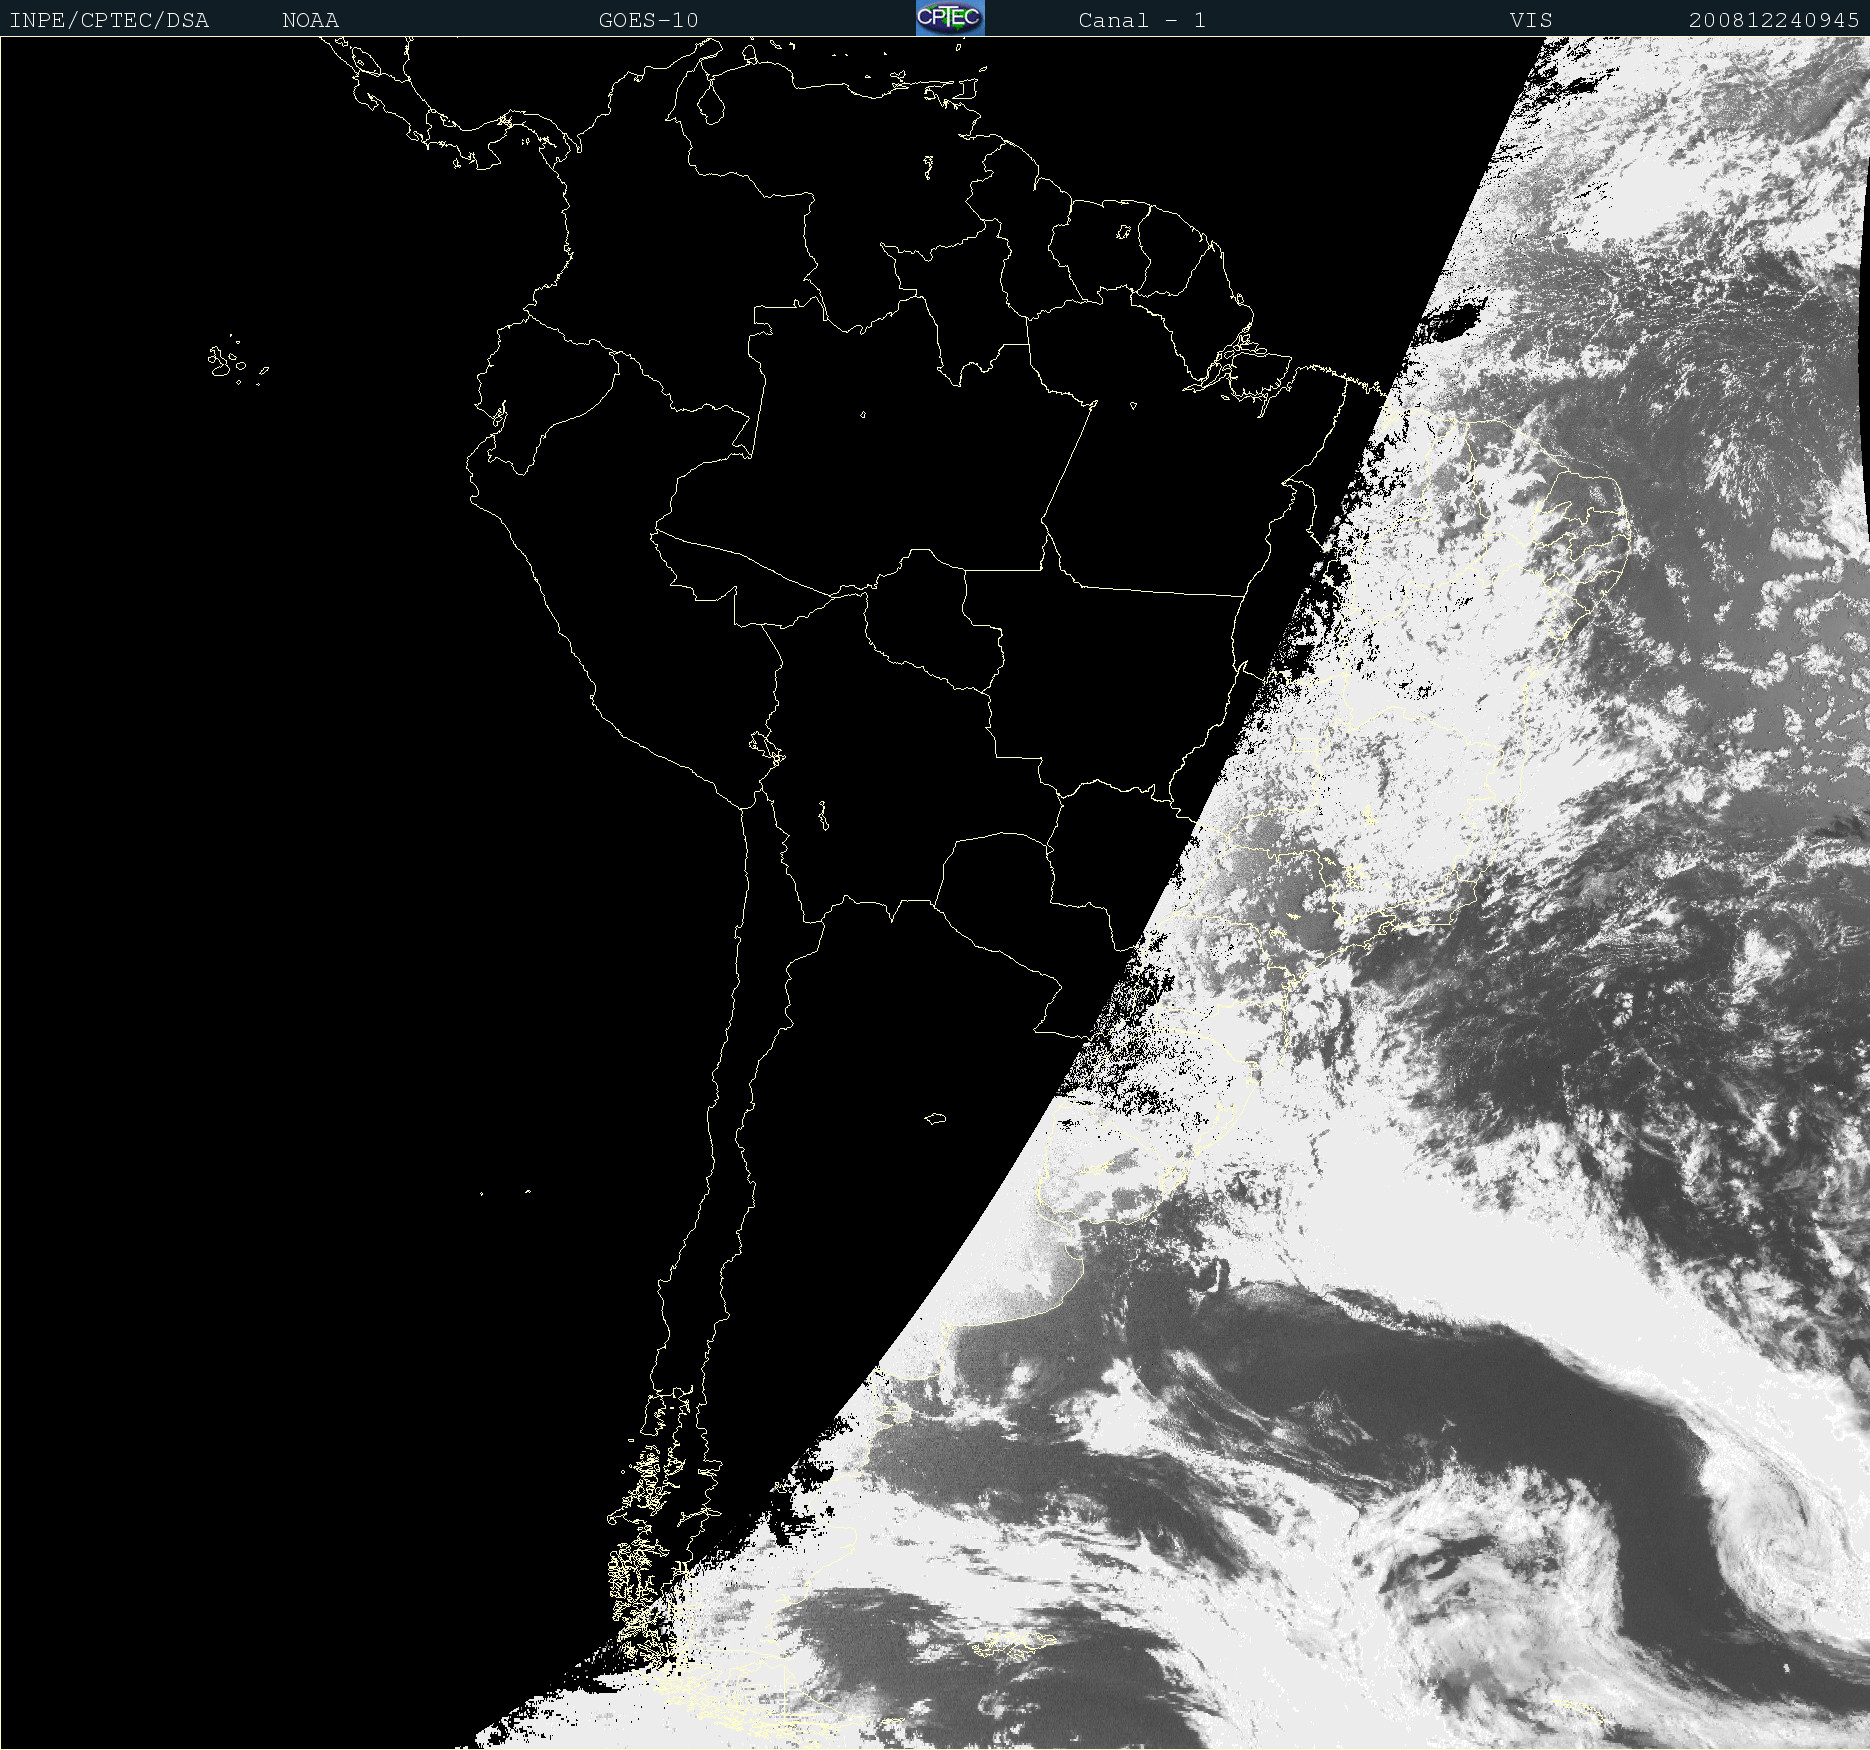Click the VIS label in the header
This screenshot has width=1870, height=1750.
pos(1531,20)
